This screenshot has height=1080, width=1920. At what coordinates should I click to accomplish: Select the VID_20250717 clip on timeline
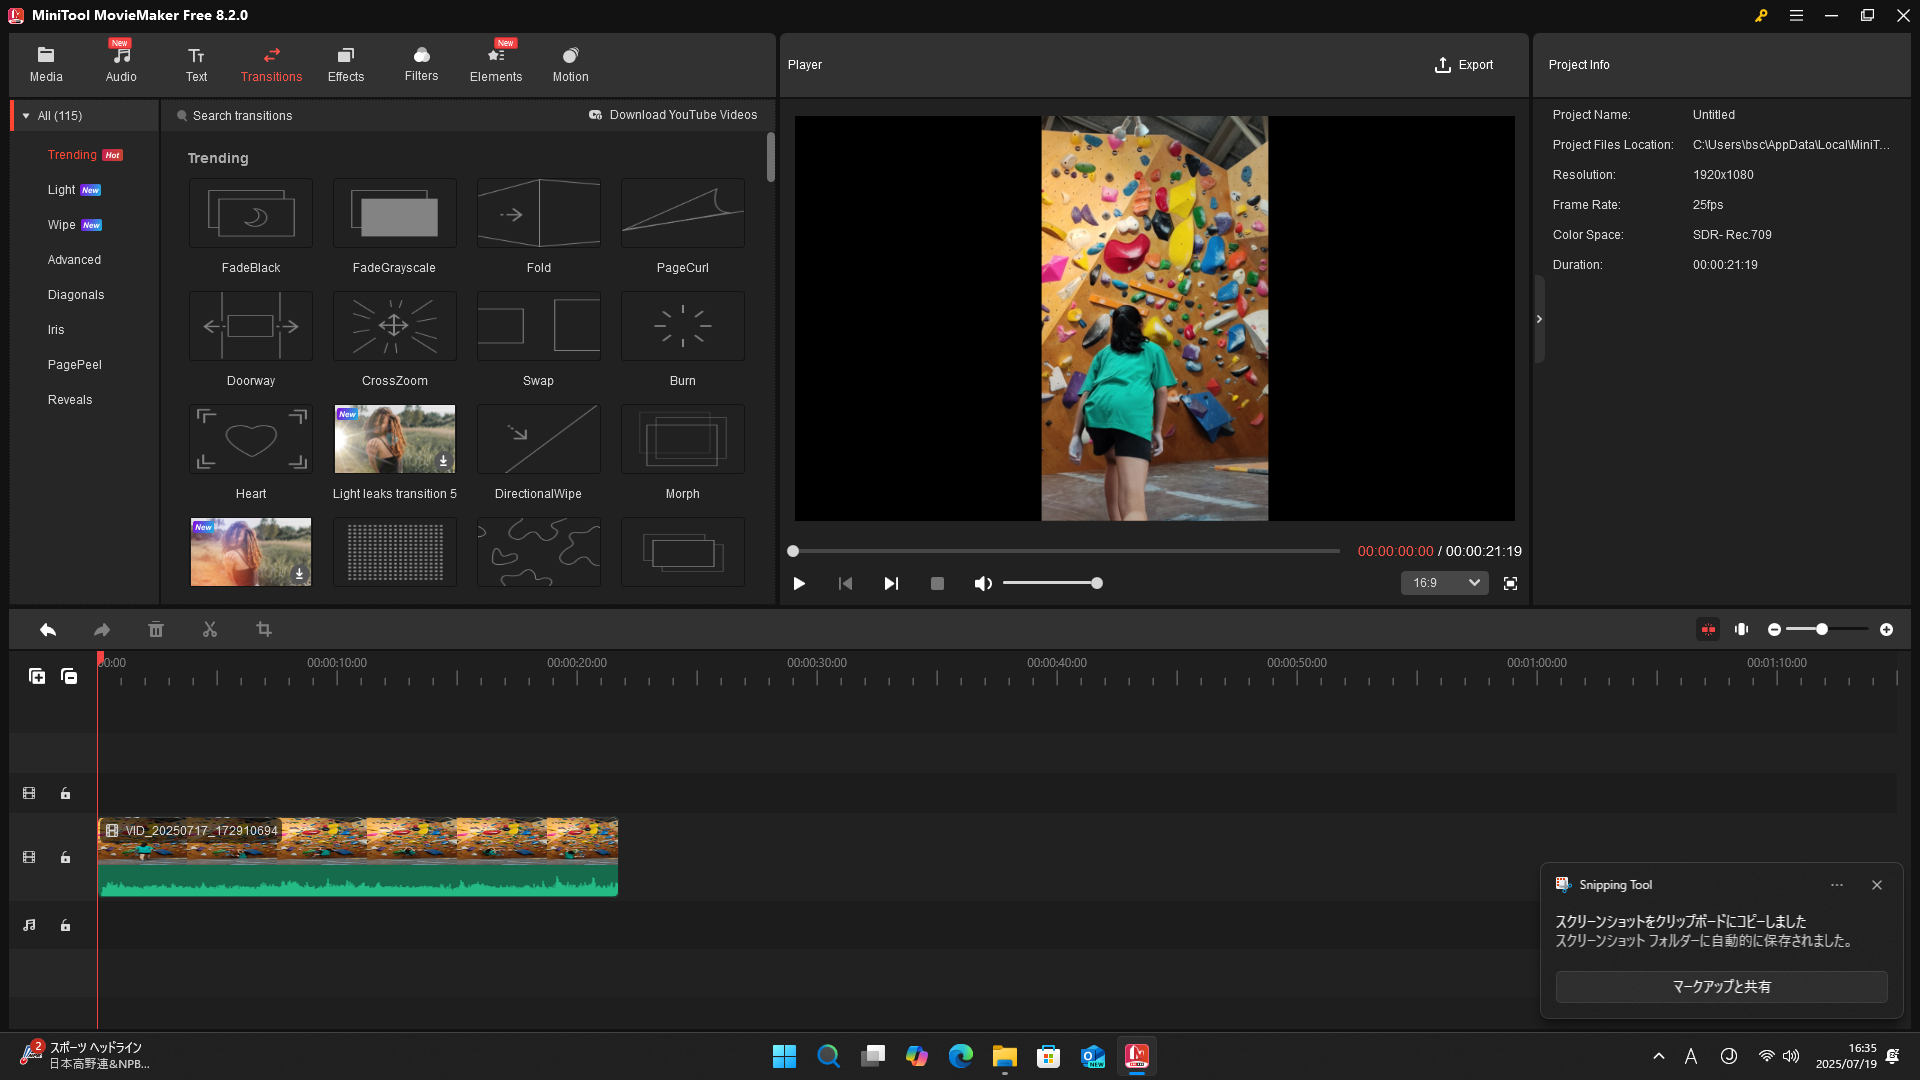point(358,857)
